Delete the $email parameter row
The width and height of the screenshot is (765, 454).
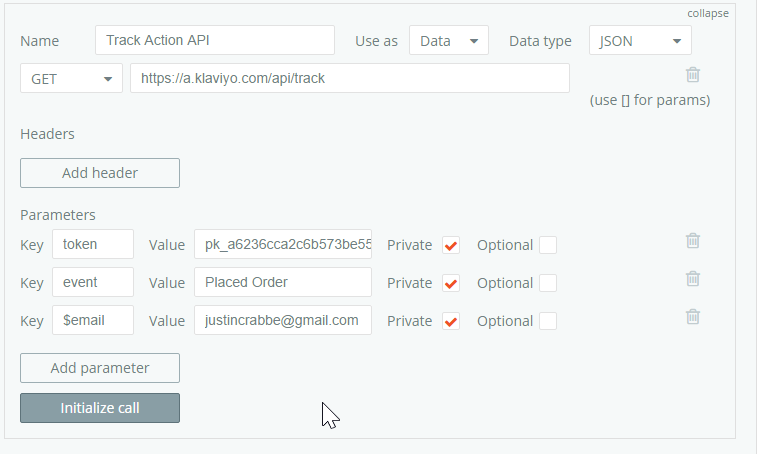tap(693, 317)
